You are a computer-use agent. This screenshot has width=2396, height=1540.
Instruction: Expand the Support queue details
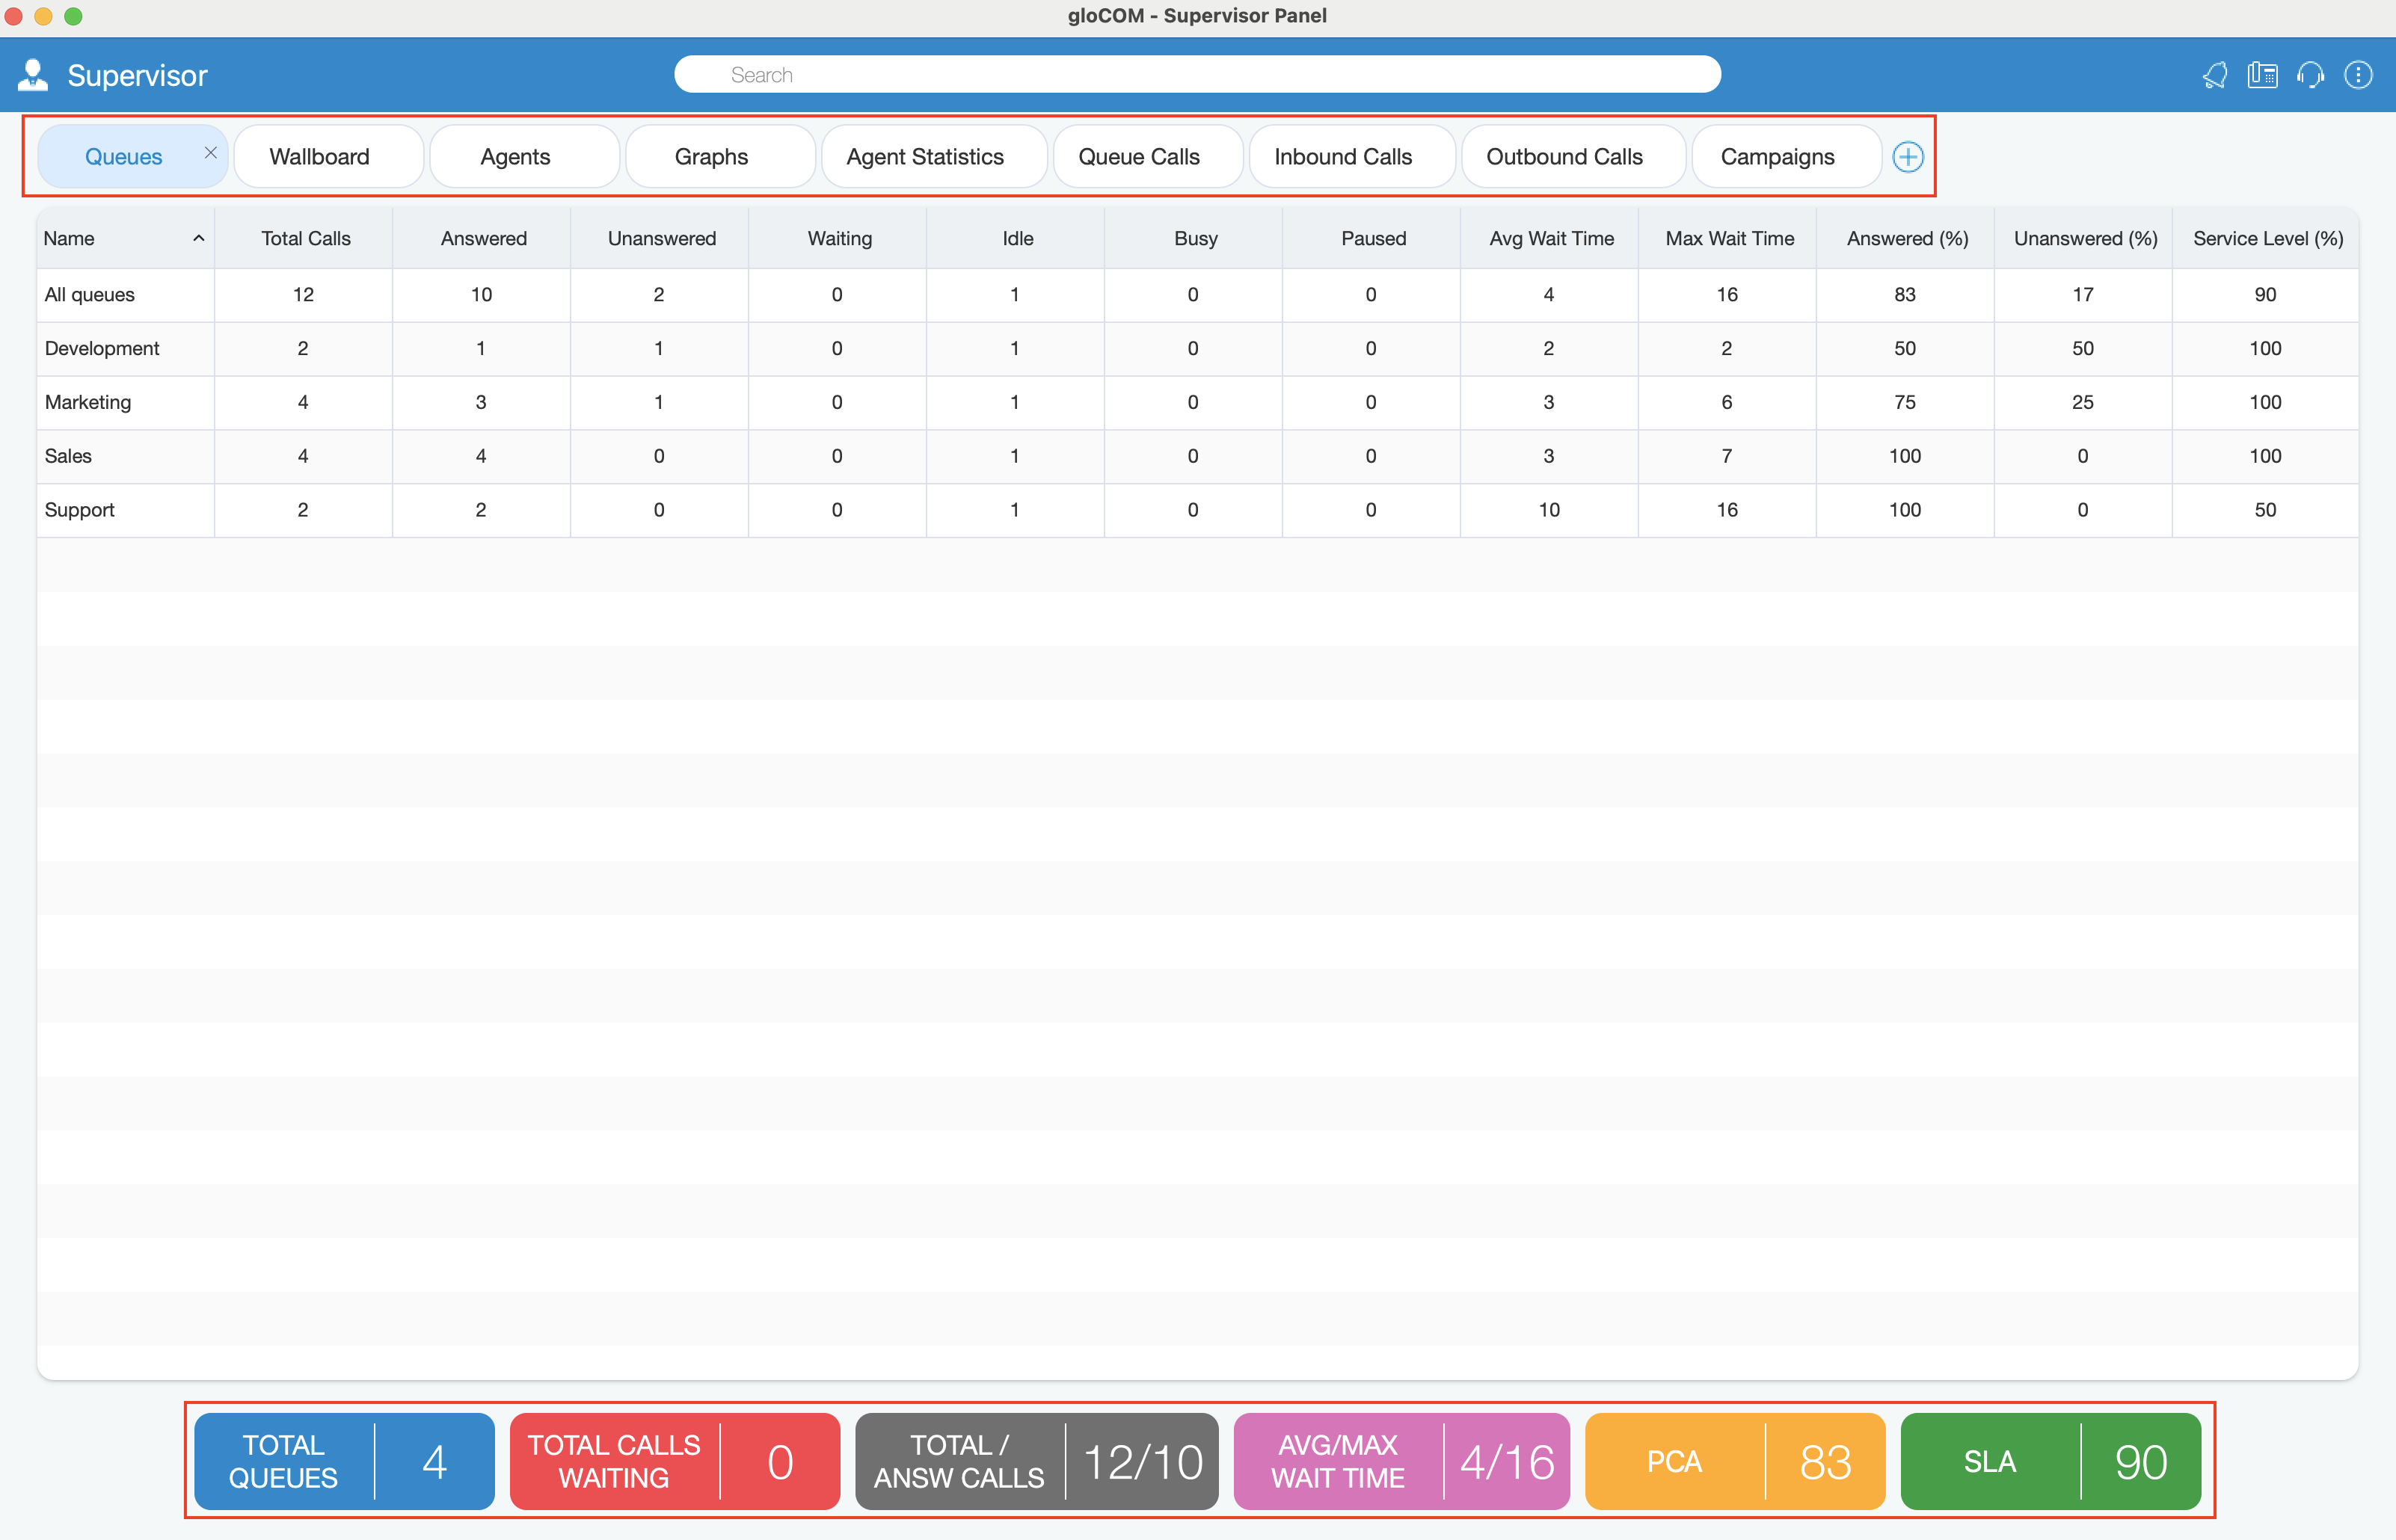79,510
